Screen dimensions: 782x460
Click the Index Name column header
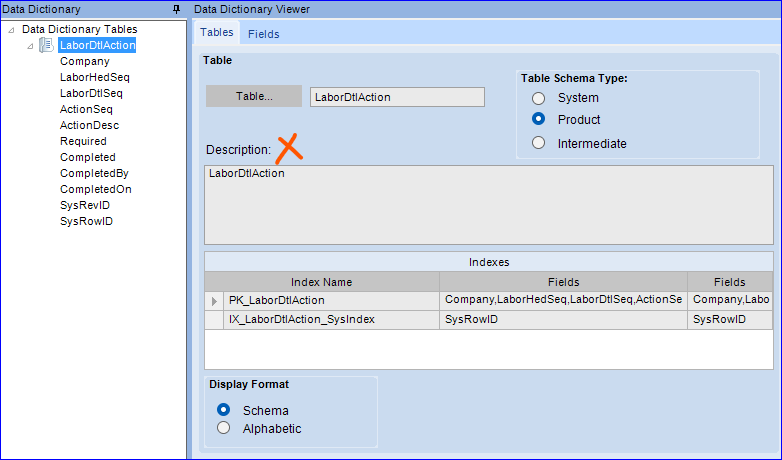322,282
